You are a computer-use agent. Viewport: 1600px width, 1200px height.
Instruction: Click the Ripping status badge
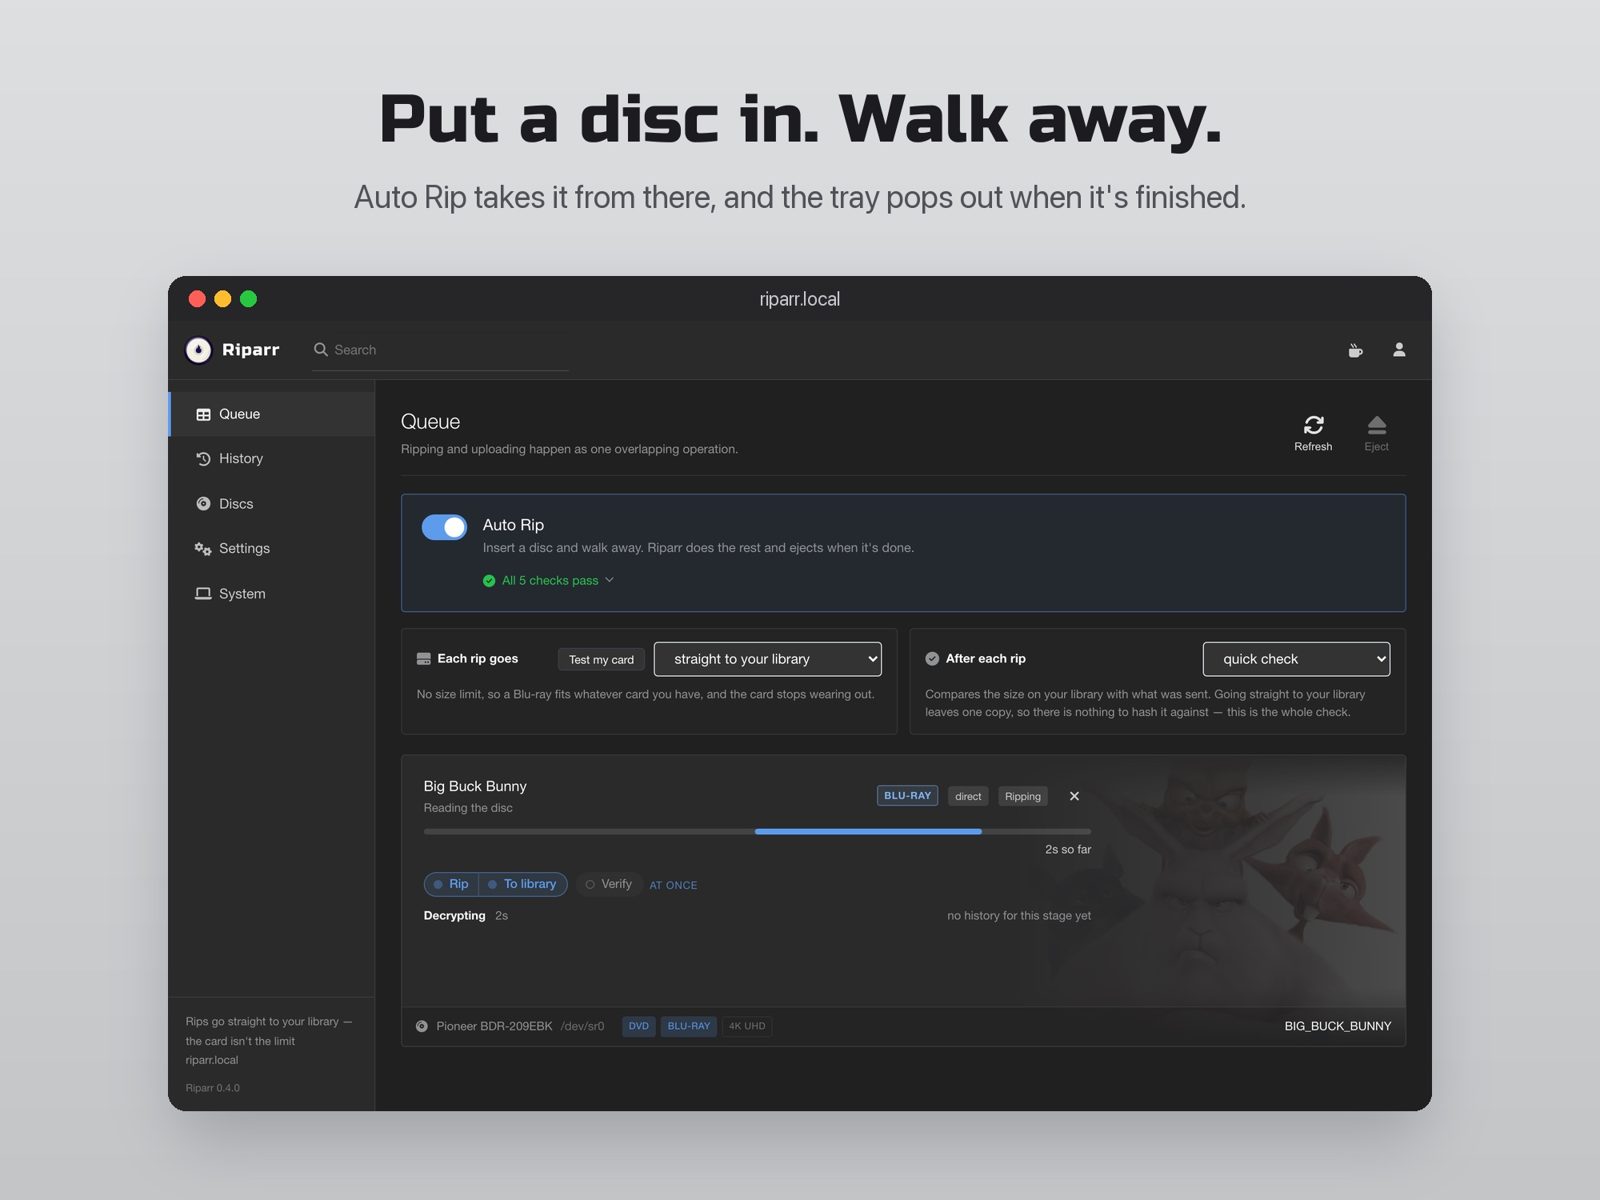pyautogui.click(x=1022, y=797)
